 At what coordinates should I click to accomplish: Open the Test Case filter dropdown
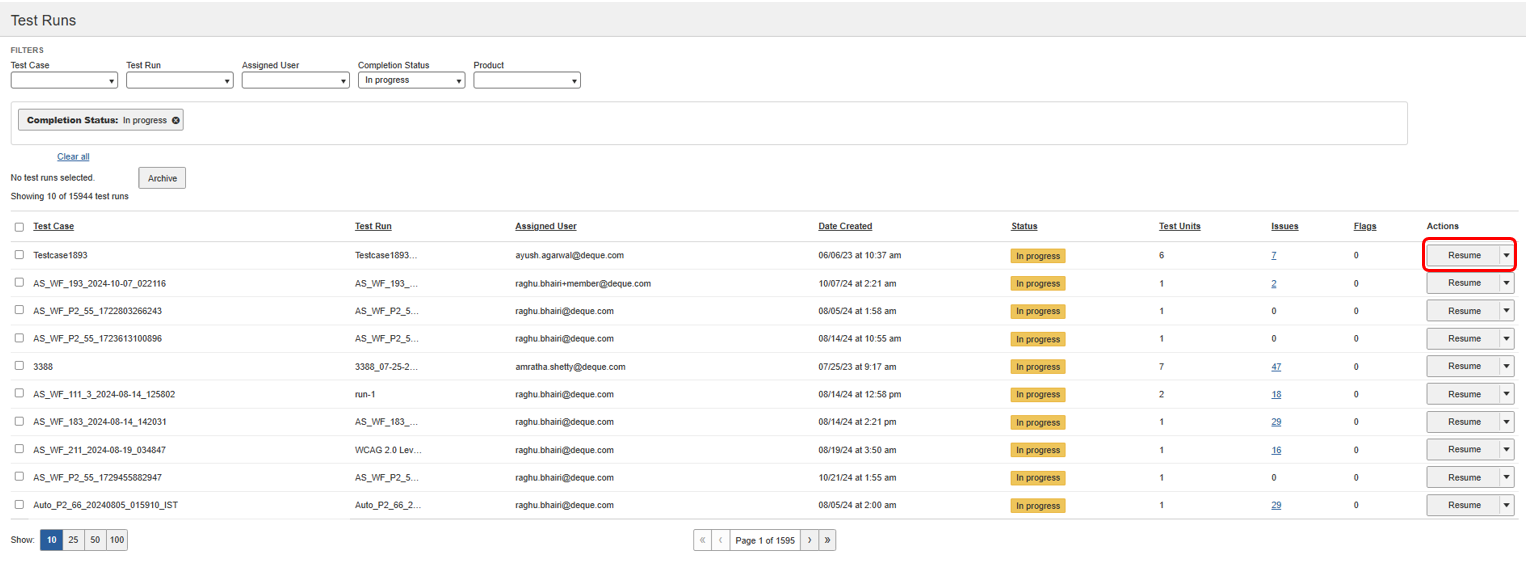pyautogui.click(x=64, y=81)
